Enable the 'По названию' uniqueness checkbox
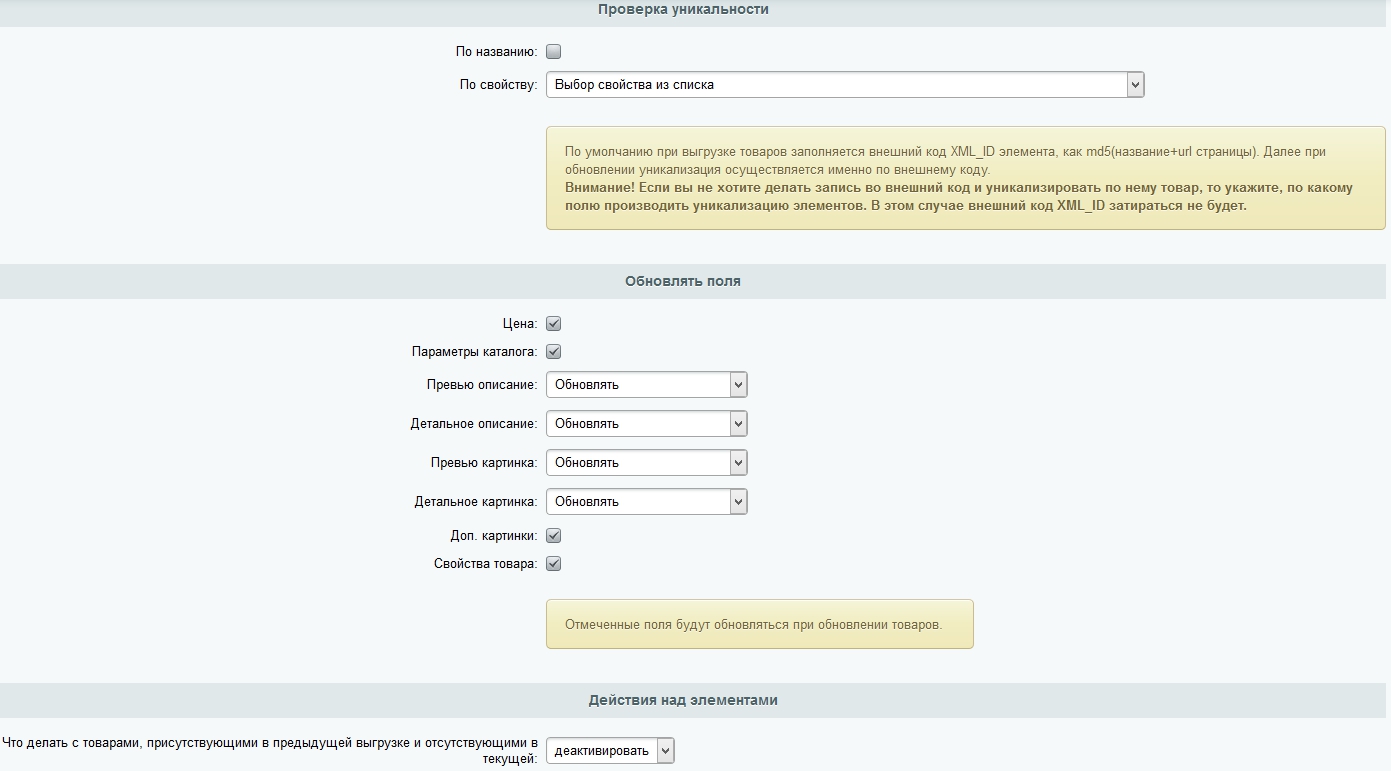The image size is (1391, 771). click(553, 52)
